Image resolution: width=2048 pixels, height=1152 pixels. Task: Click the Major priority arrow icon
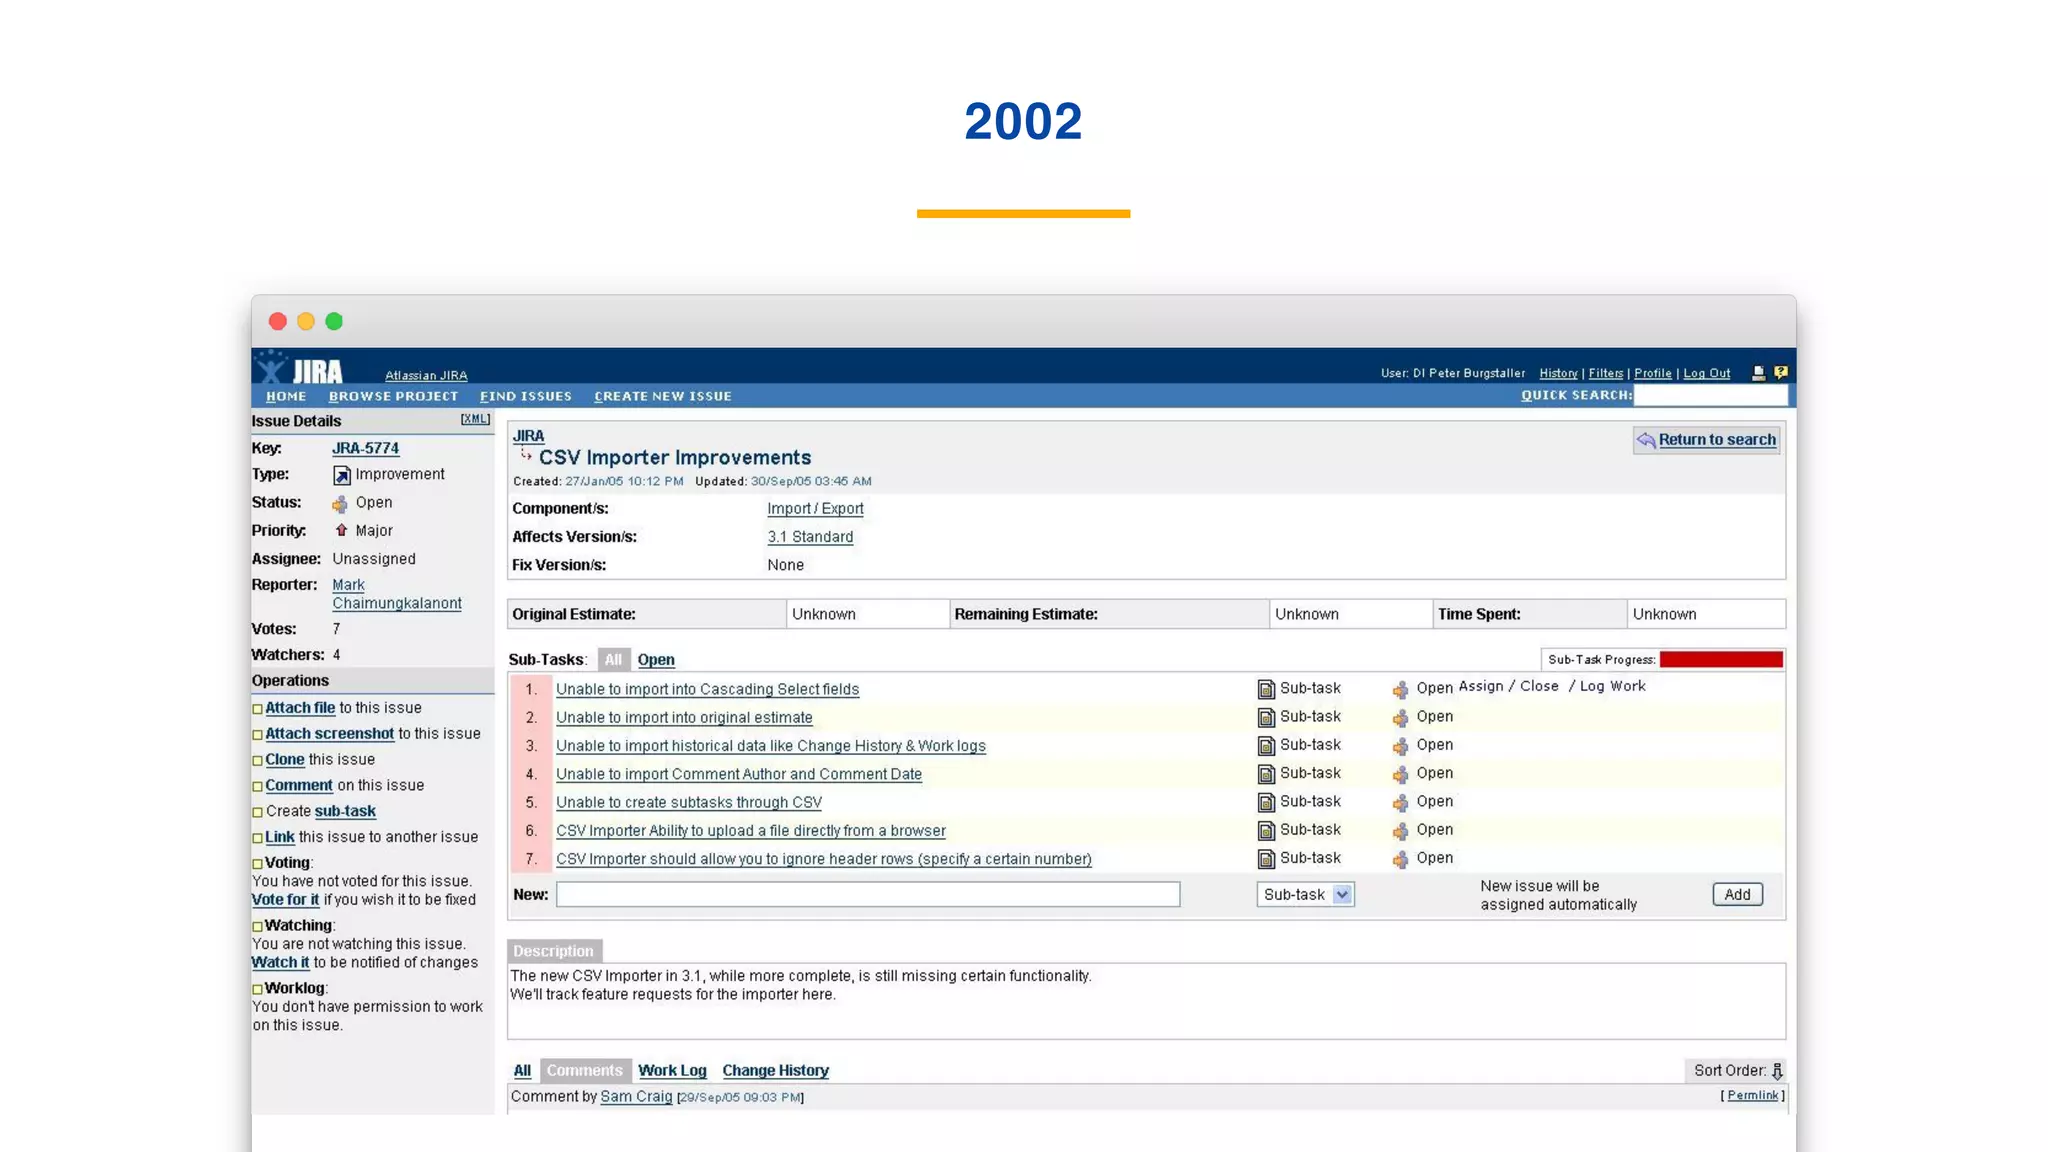click(x=341, y=530)
